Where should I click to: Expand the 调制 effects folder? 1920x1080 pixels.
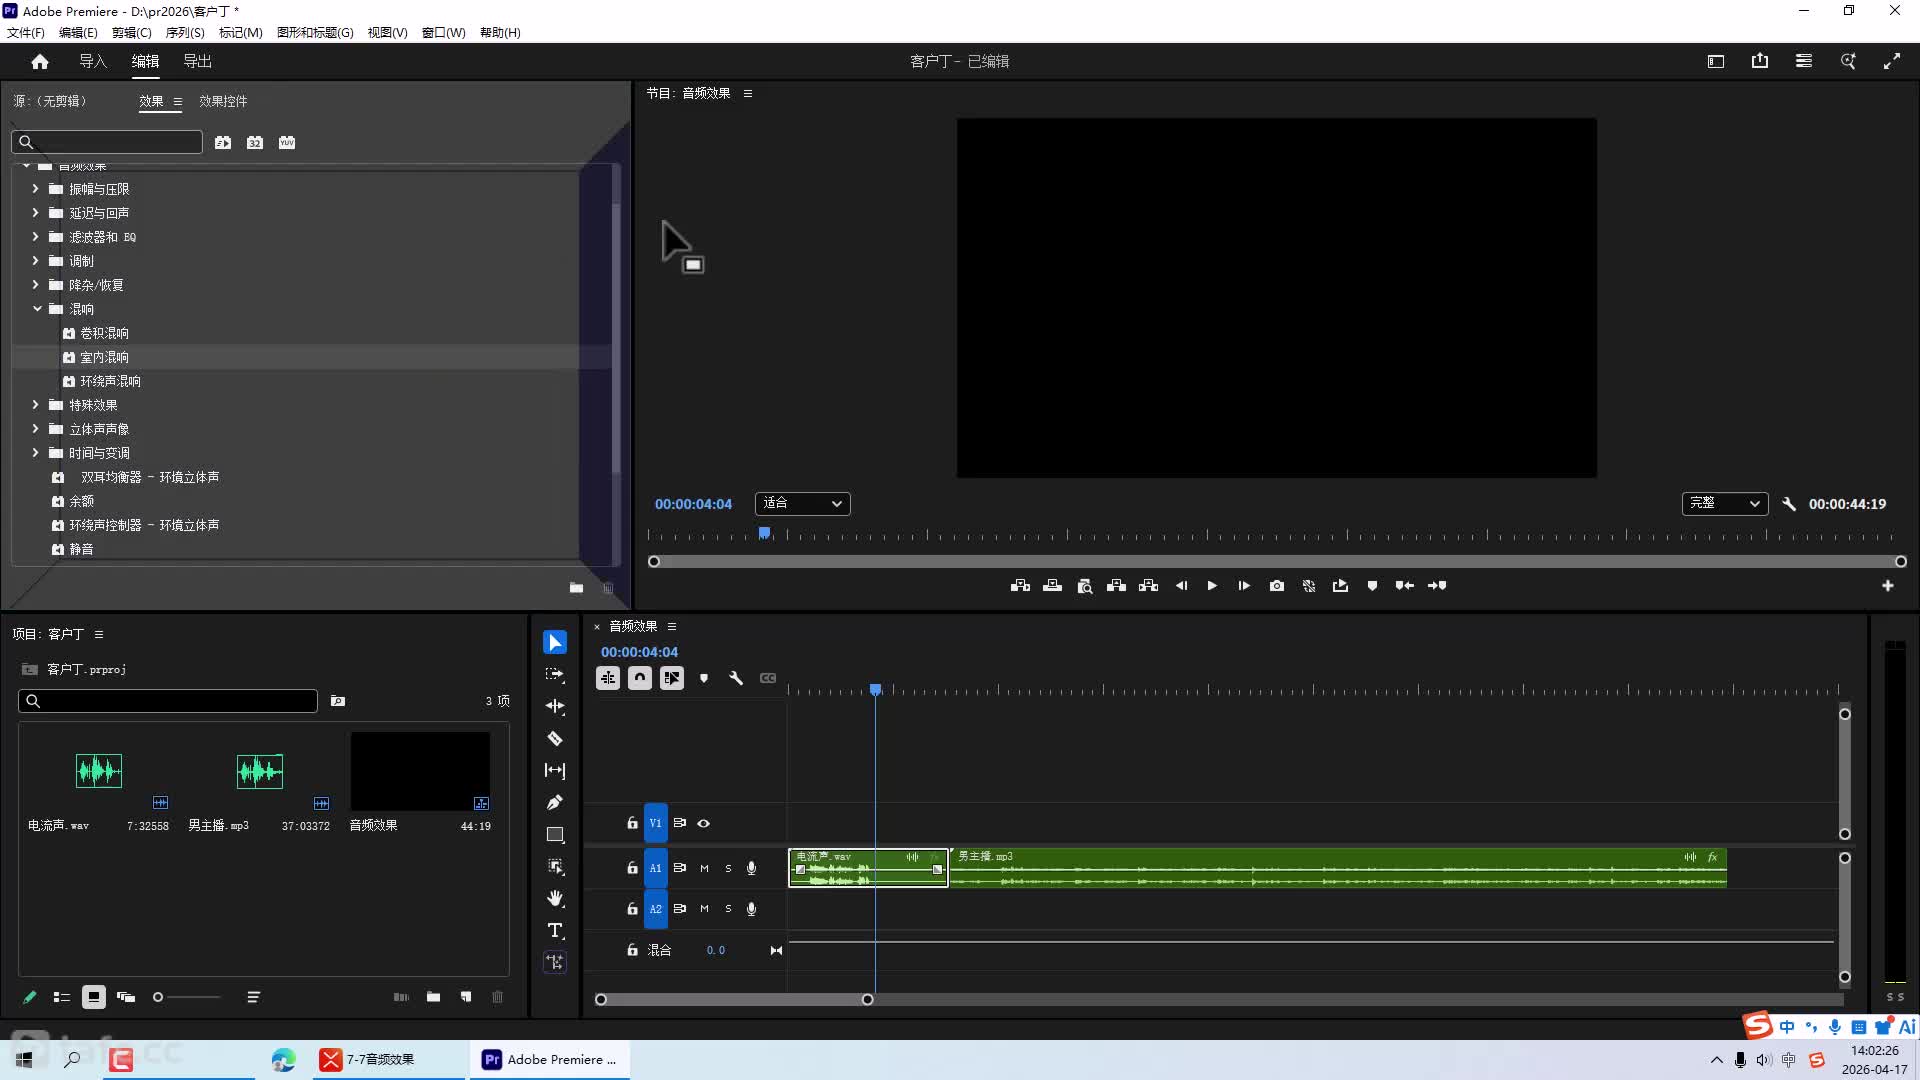[x=36, y=261]
